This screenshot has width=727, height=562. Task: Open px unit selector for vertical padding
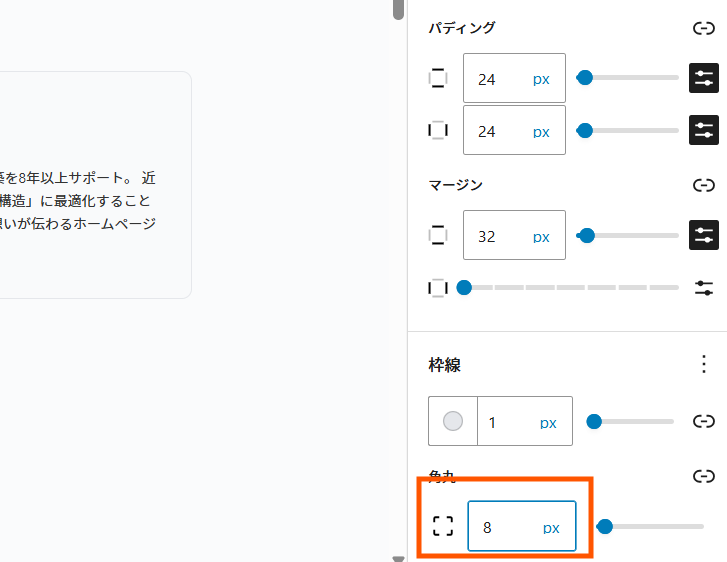point(541,79)
